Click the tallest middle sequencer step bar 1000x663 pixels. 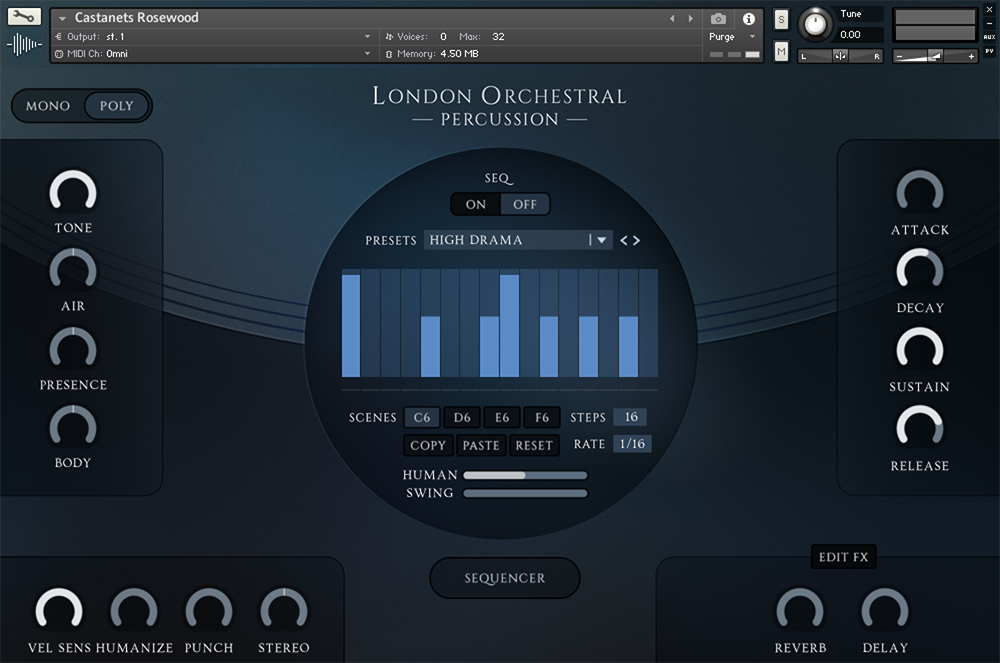[509, 326]
